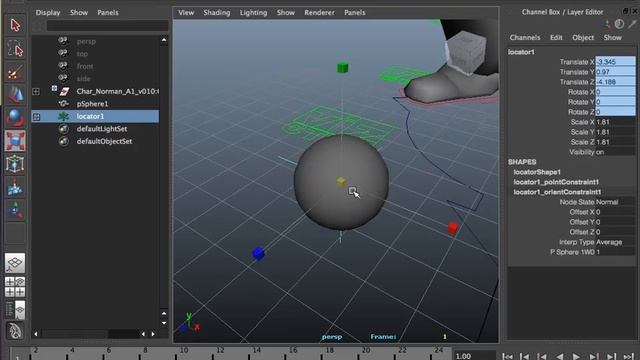Viewport: 640px width, 360px height.
Task: Click the Translate Y value field
Action: [x=615, y=72]
